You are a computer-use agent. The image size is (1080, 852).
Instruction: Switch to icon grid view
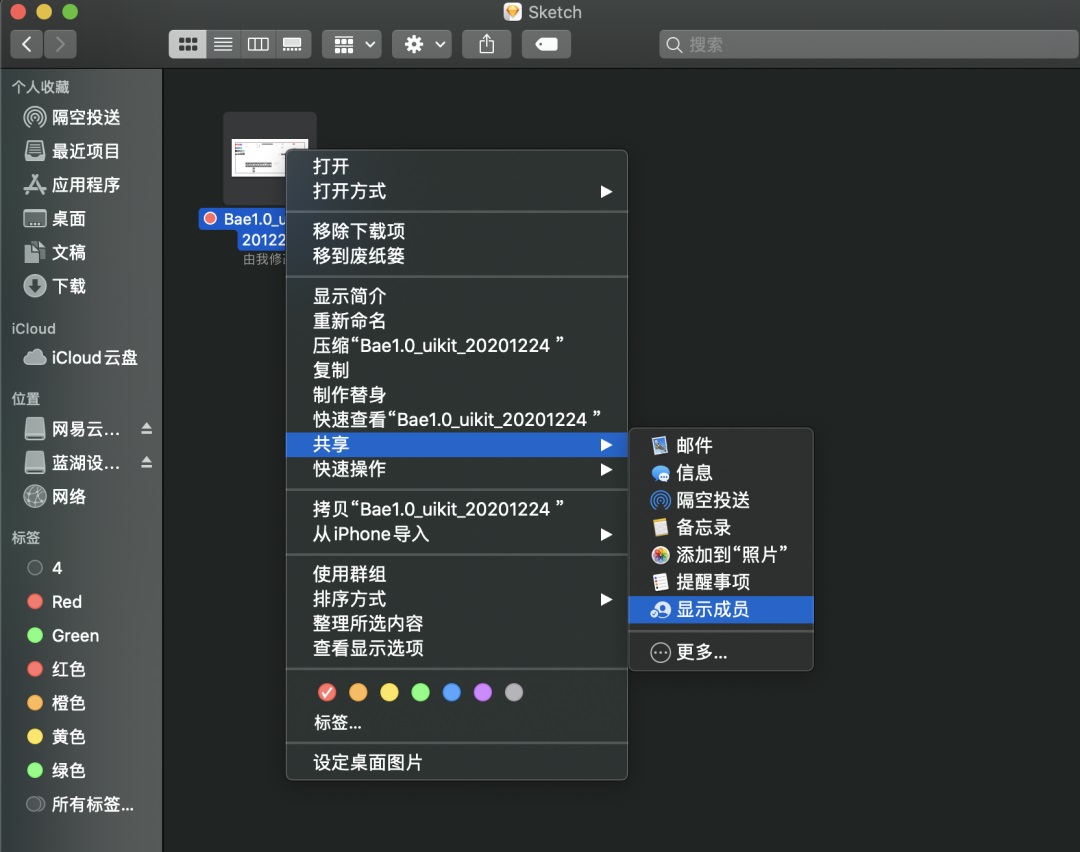[x=188, y=45]
